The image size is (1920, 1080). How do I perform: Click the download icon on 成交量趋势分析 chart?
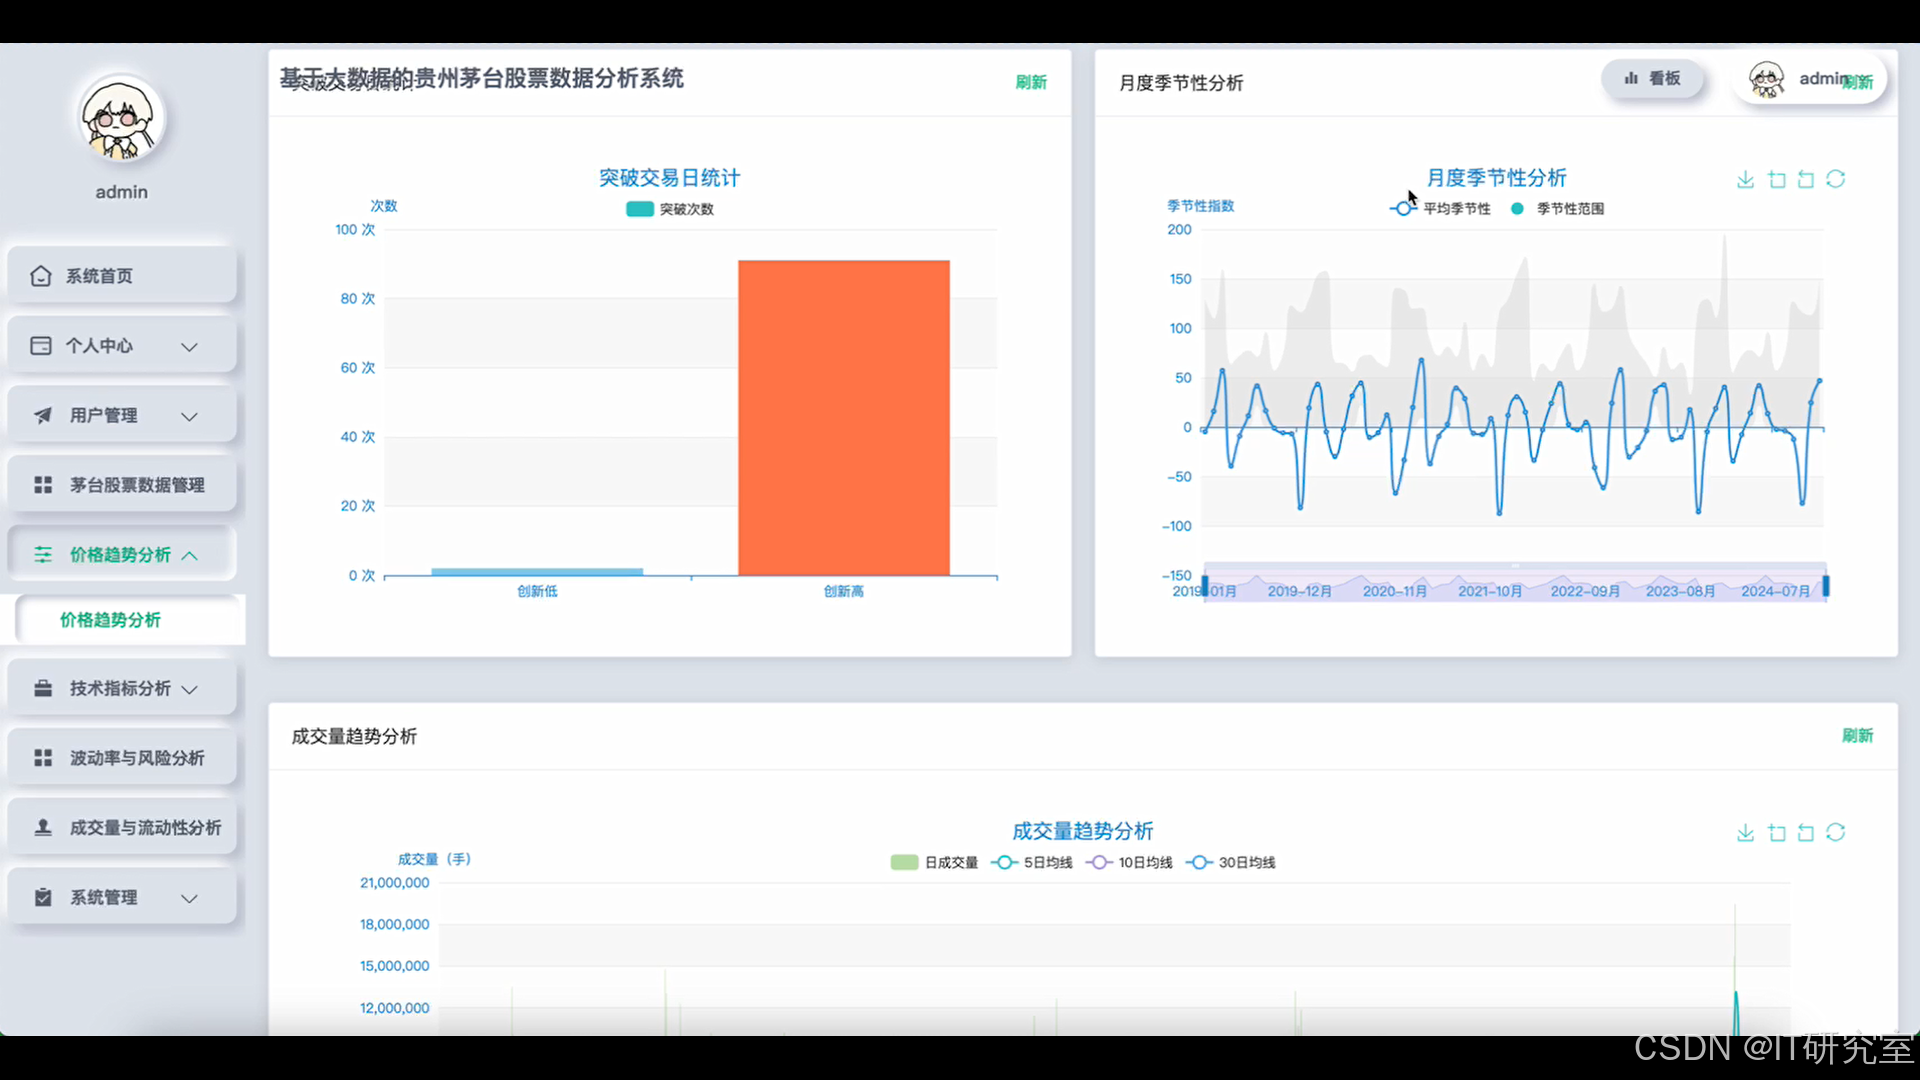tap(1745, 832)
